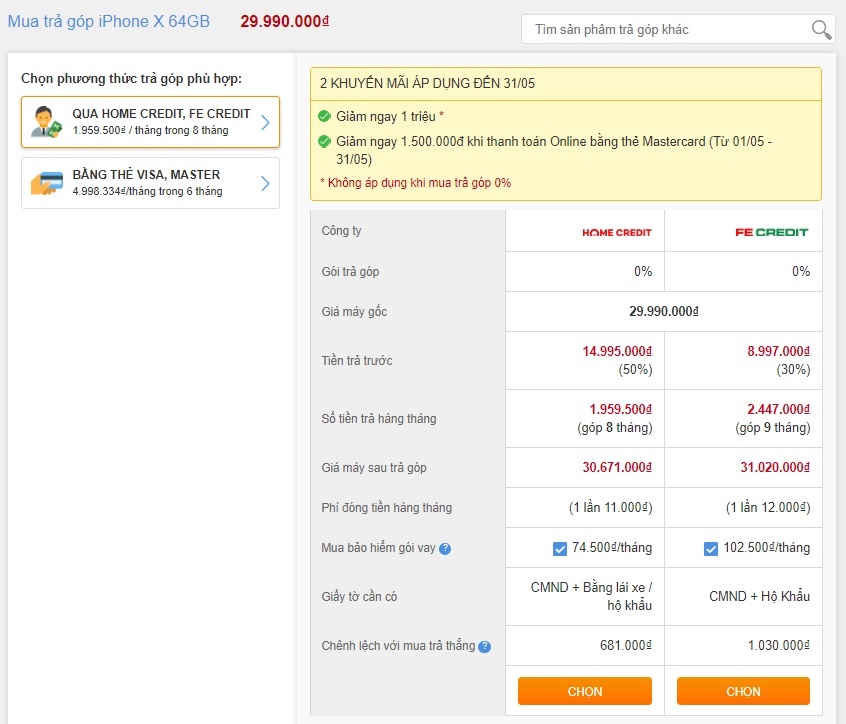The width and height of the screenshot is (846, 724).
Task: Uncheck FE Credit 102.500đ/tháng insurance checkbox
Action: (711, 549)
